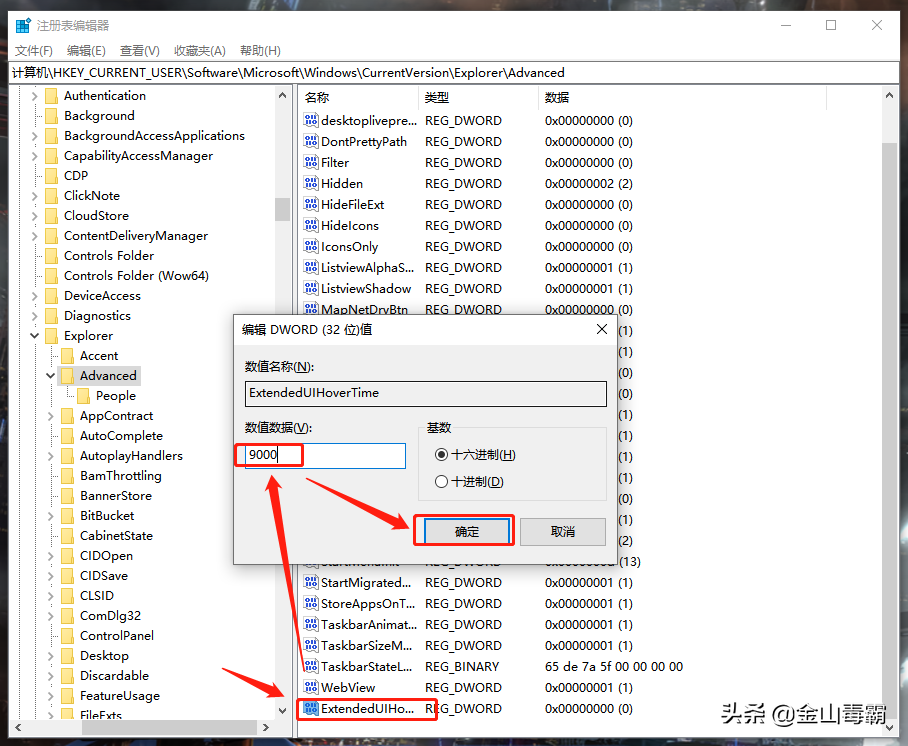908x746 pixels.
Task: Select the desktoplivepre... value icon
Action: coord(311,120)
